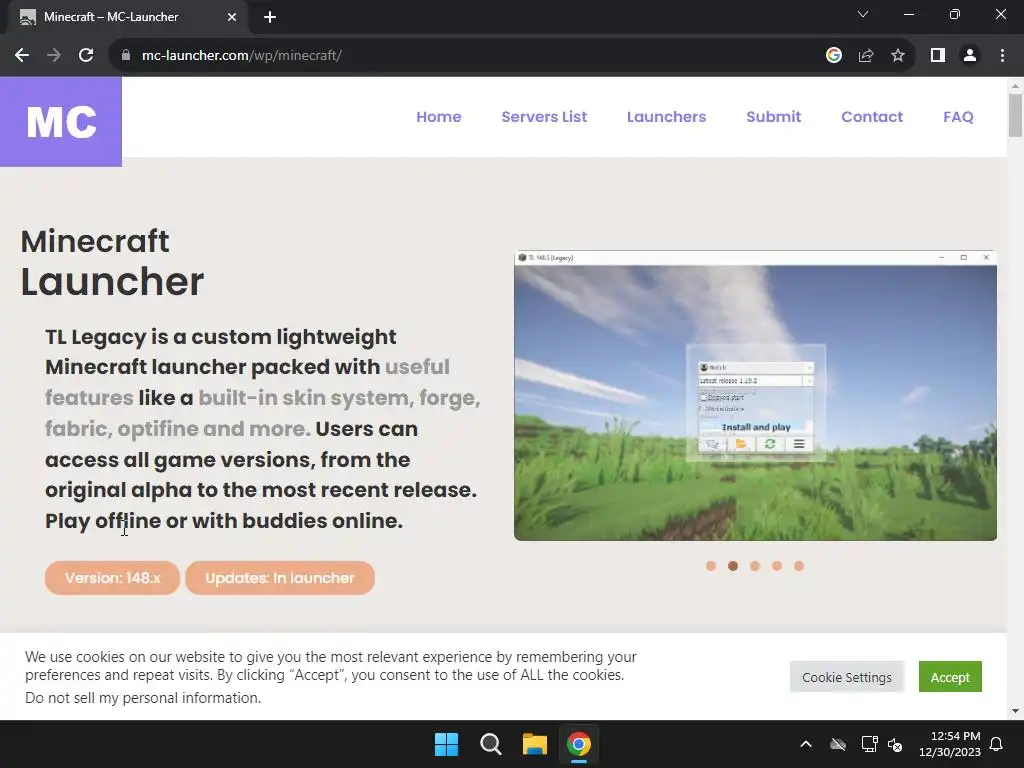Click the 'Minecraft Launcher' heading
The height and width of the screenshot is (768, 1024).
[112, 263]
